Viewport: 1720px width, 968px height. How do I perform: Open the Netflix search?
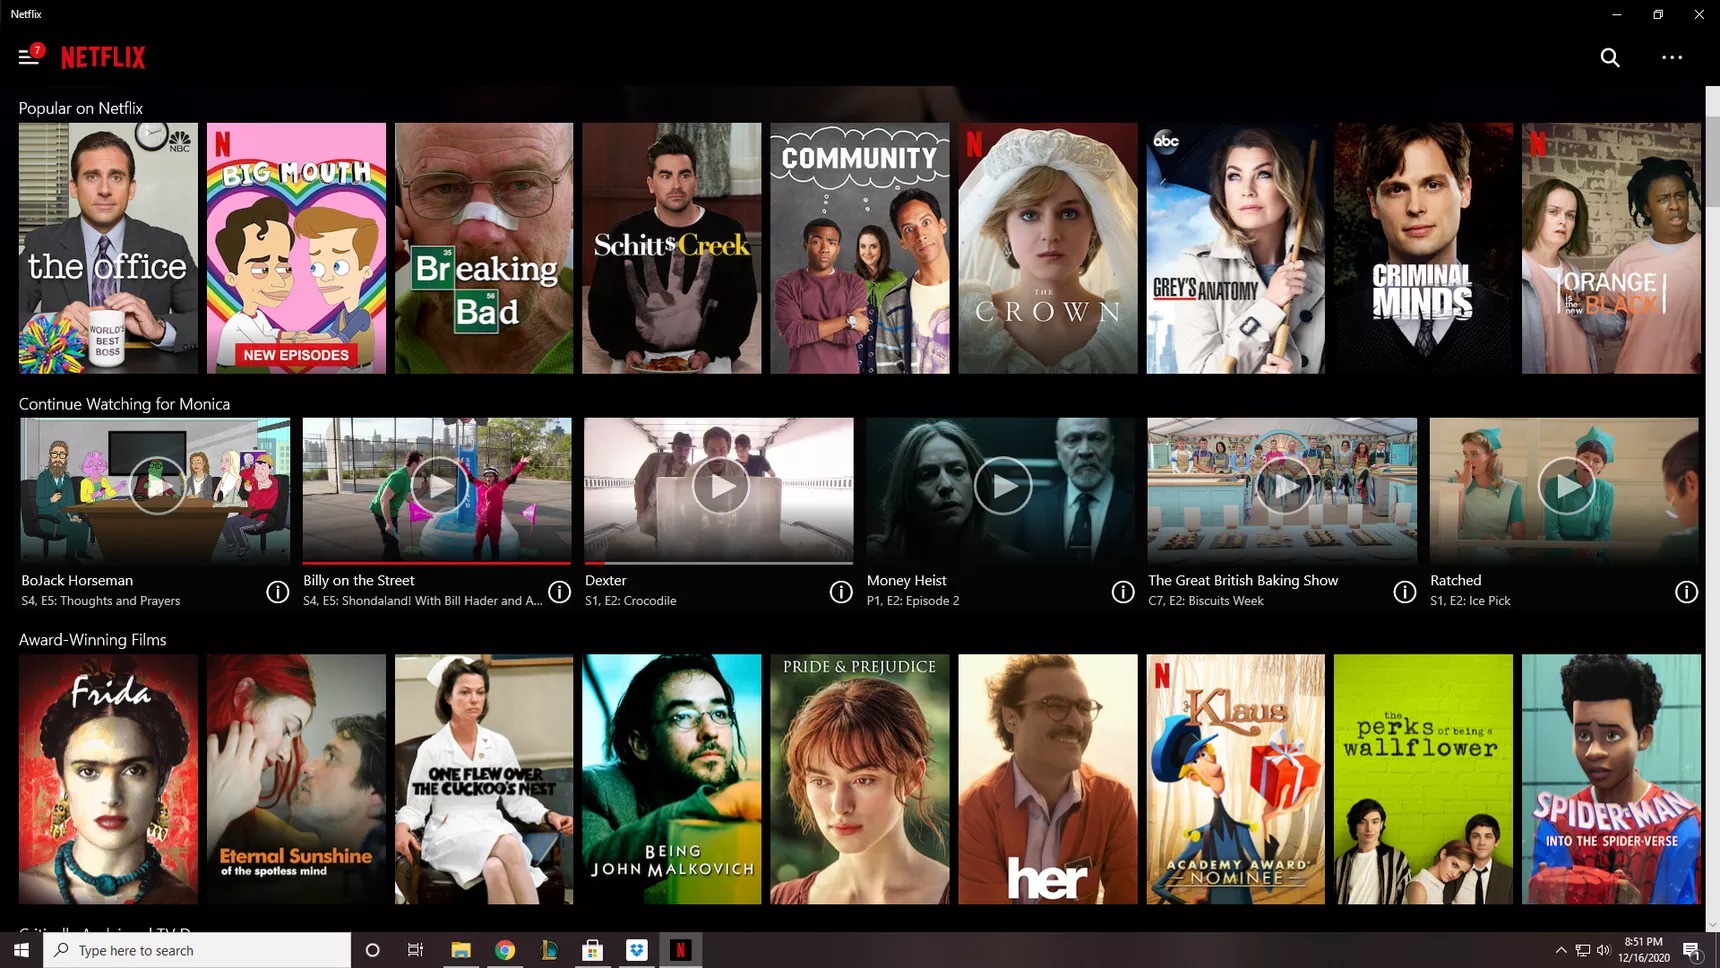(1610, 57)
